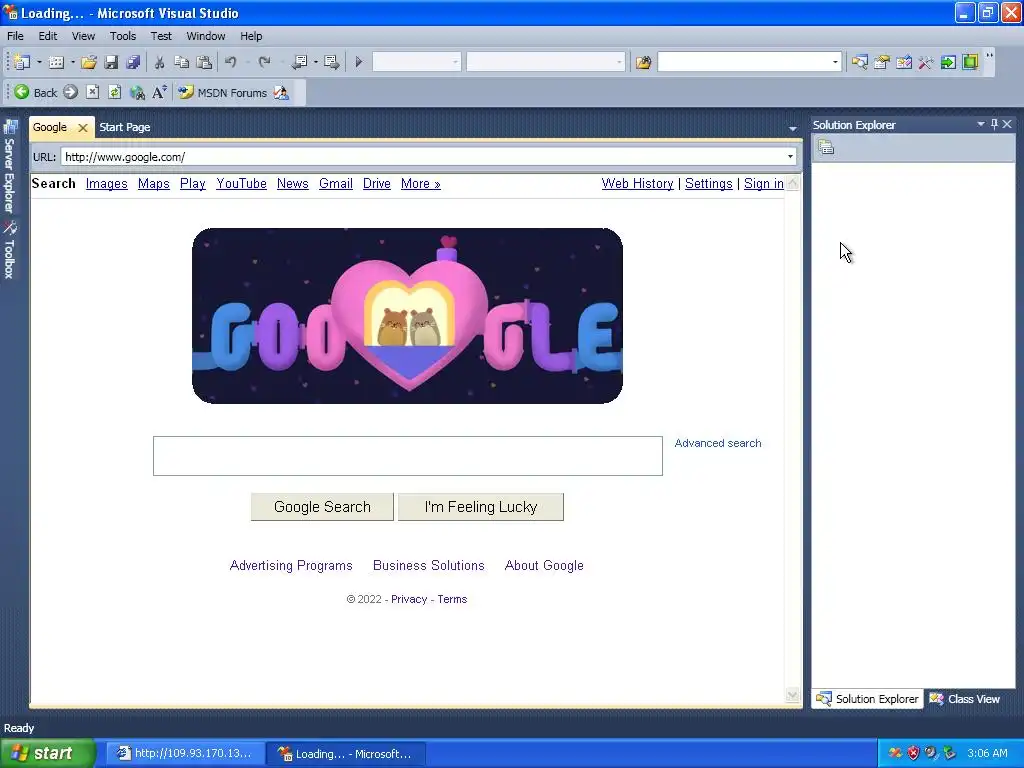
Task: Click MSDN Forums toolbar button
Action: (223, 92)
